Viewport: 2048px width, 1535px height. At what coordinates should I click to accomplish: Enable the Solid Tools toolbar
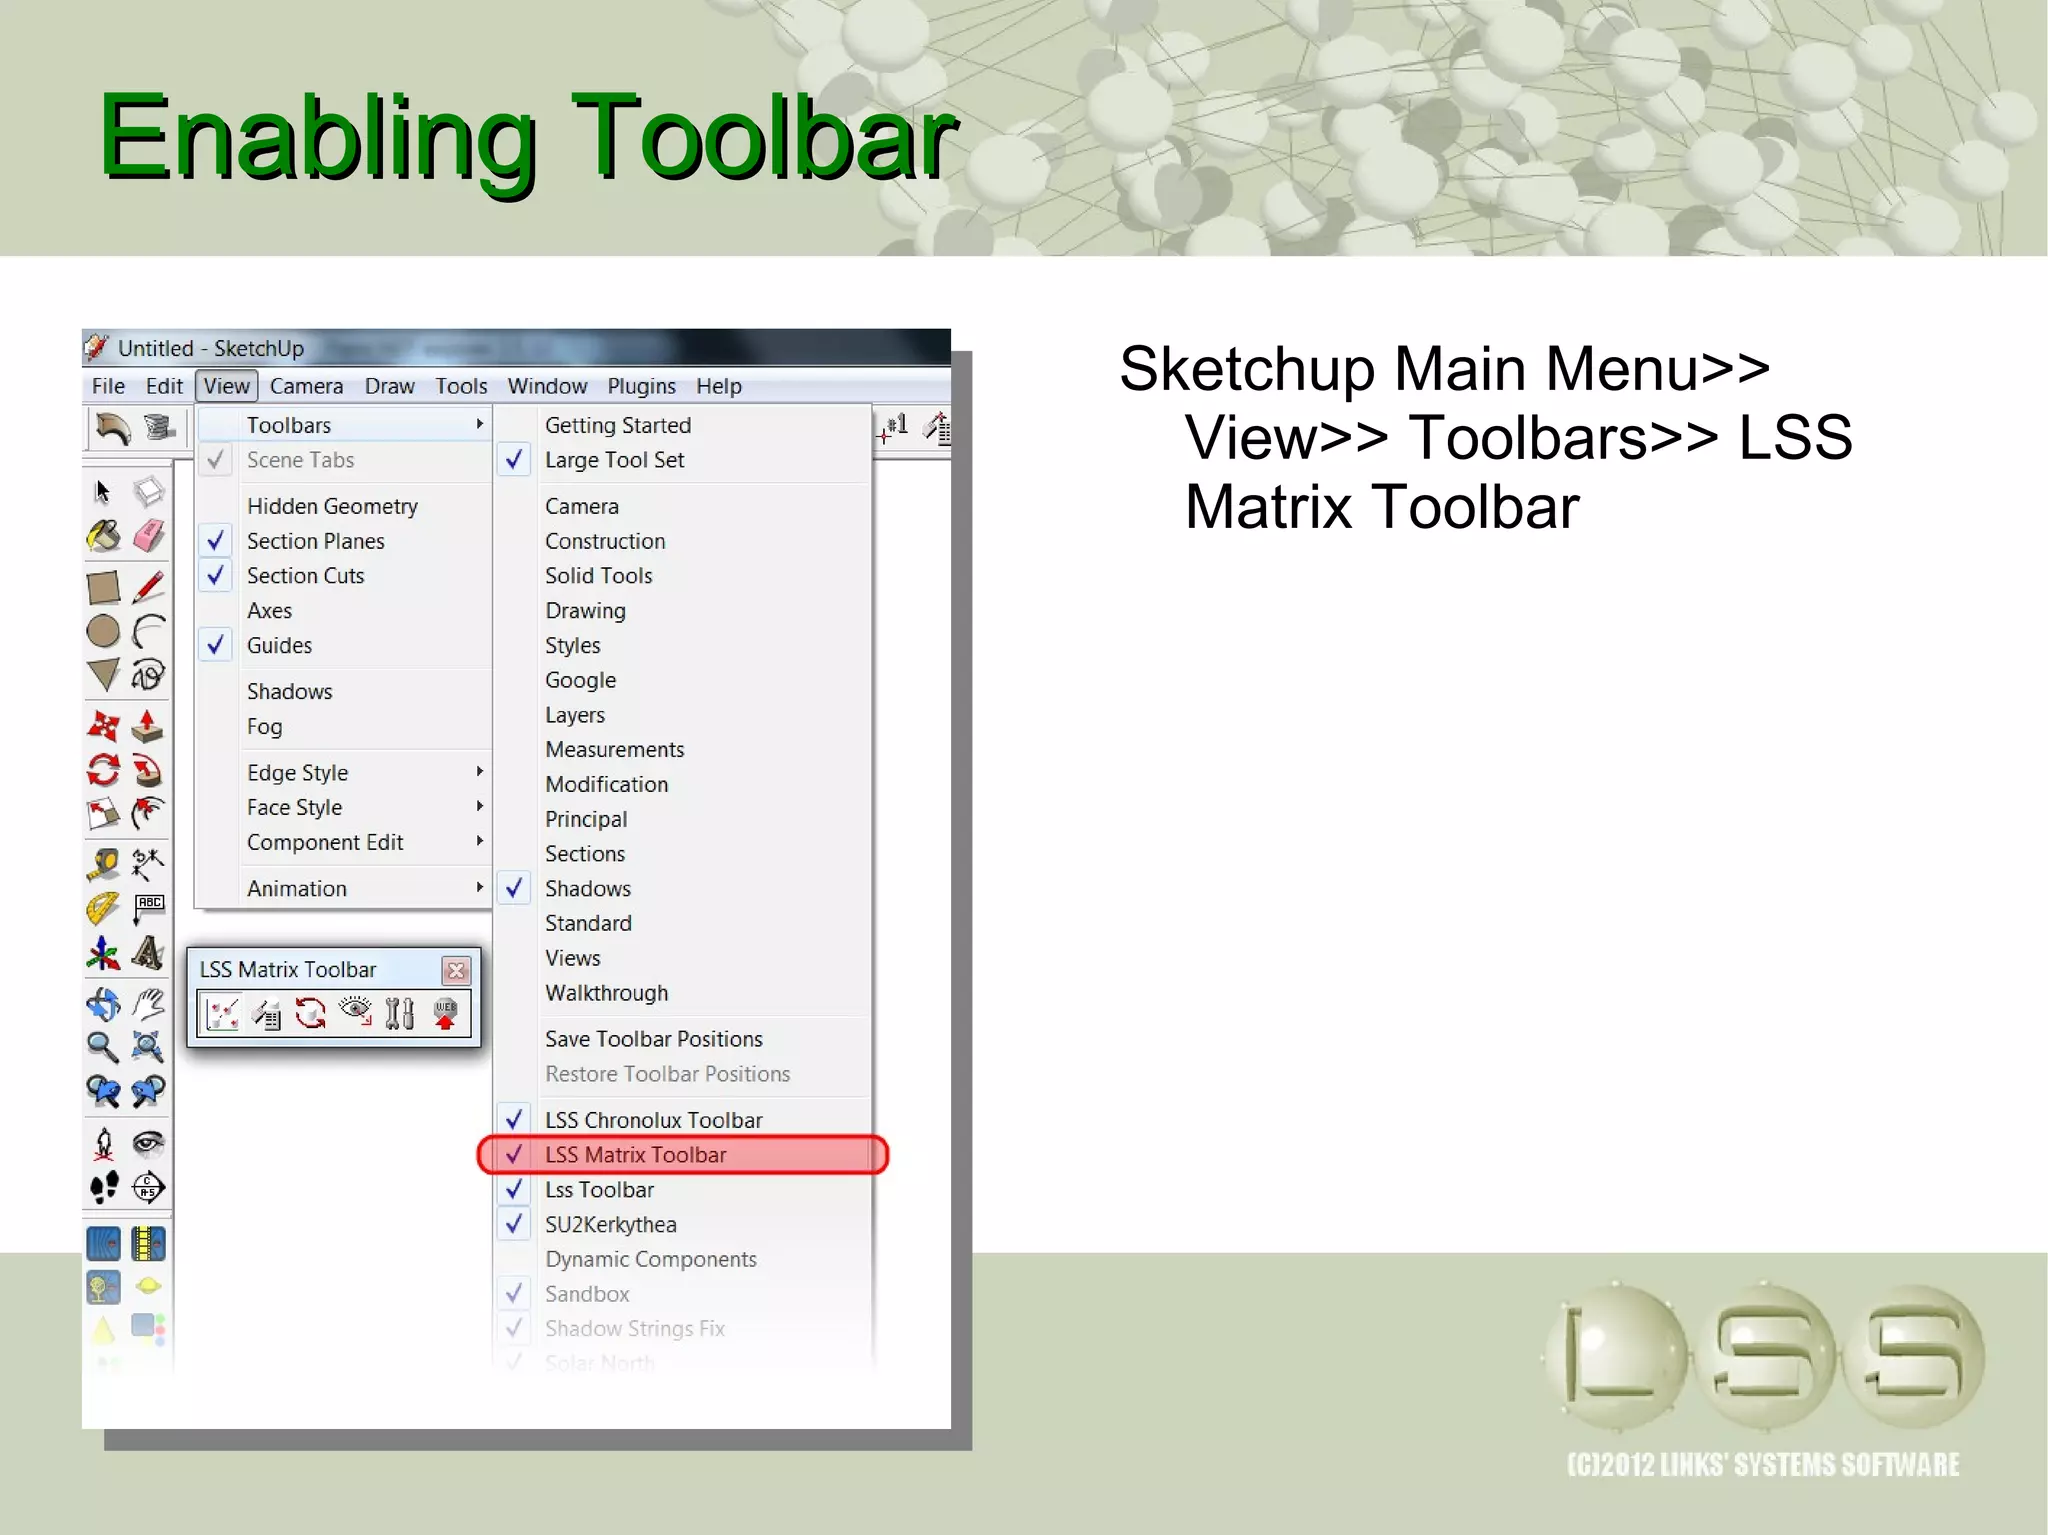[x=683, y=576]
